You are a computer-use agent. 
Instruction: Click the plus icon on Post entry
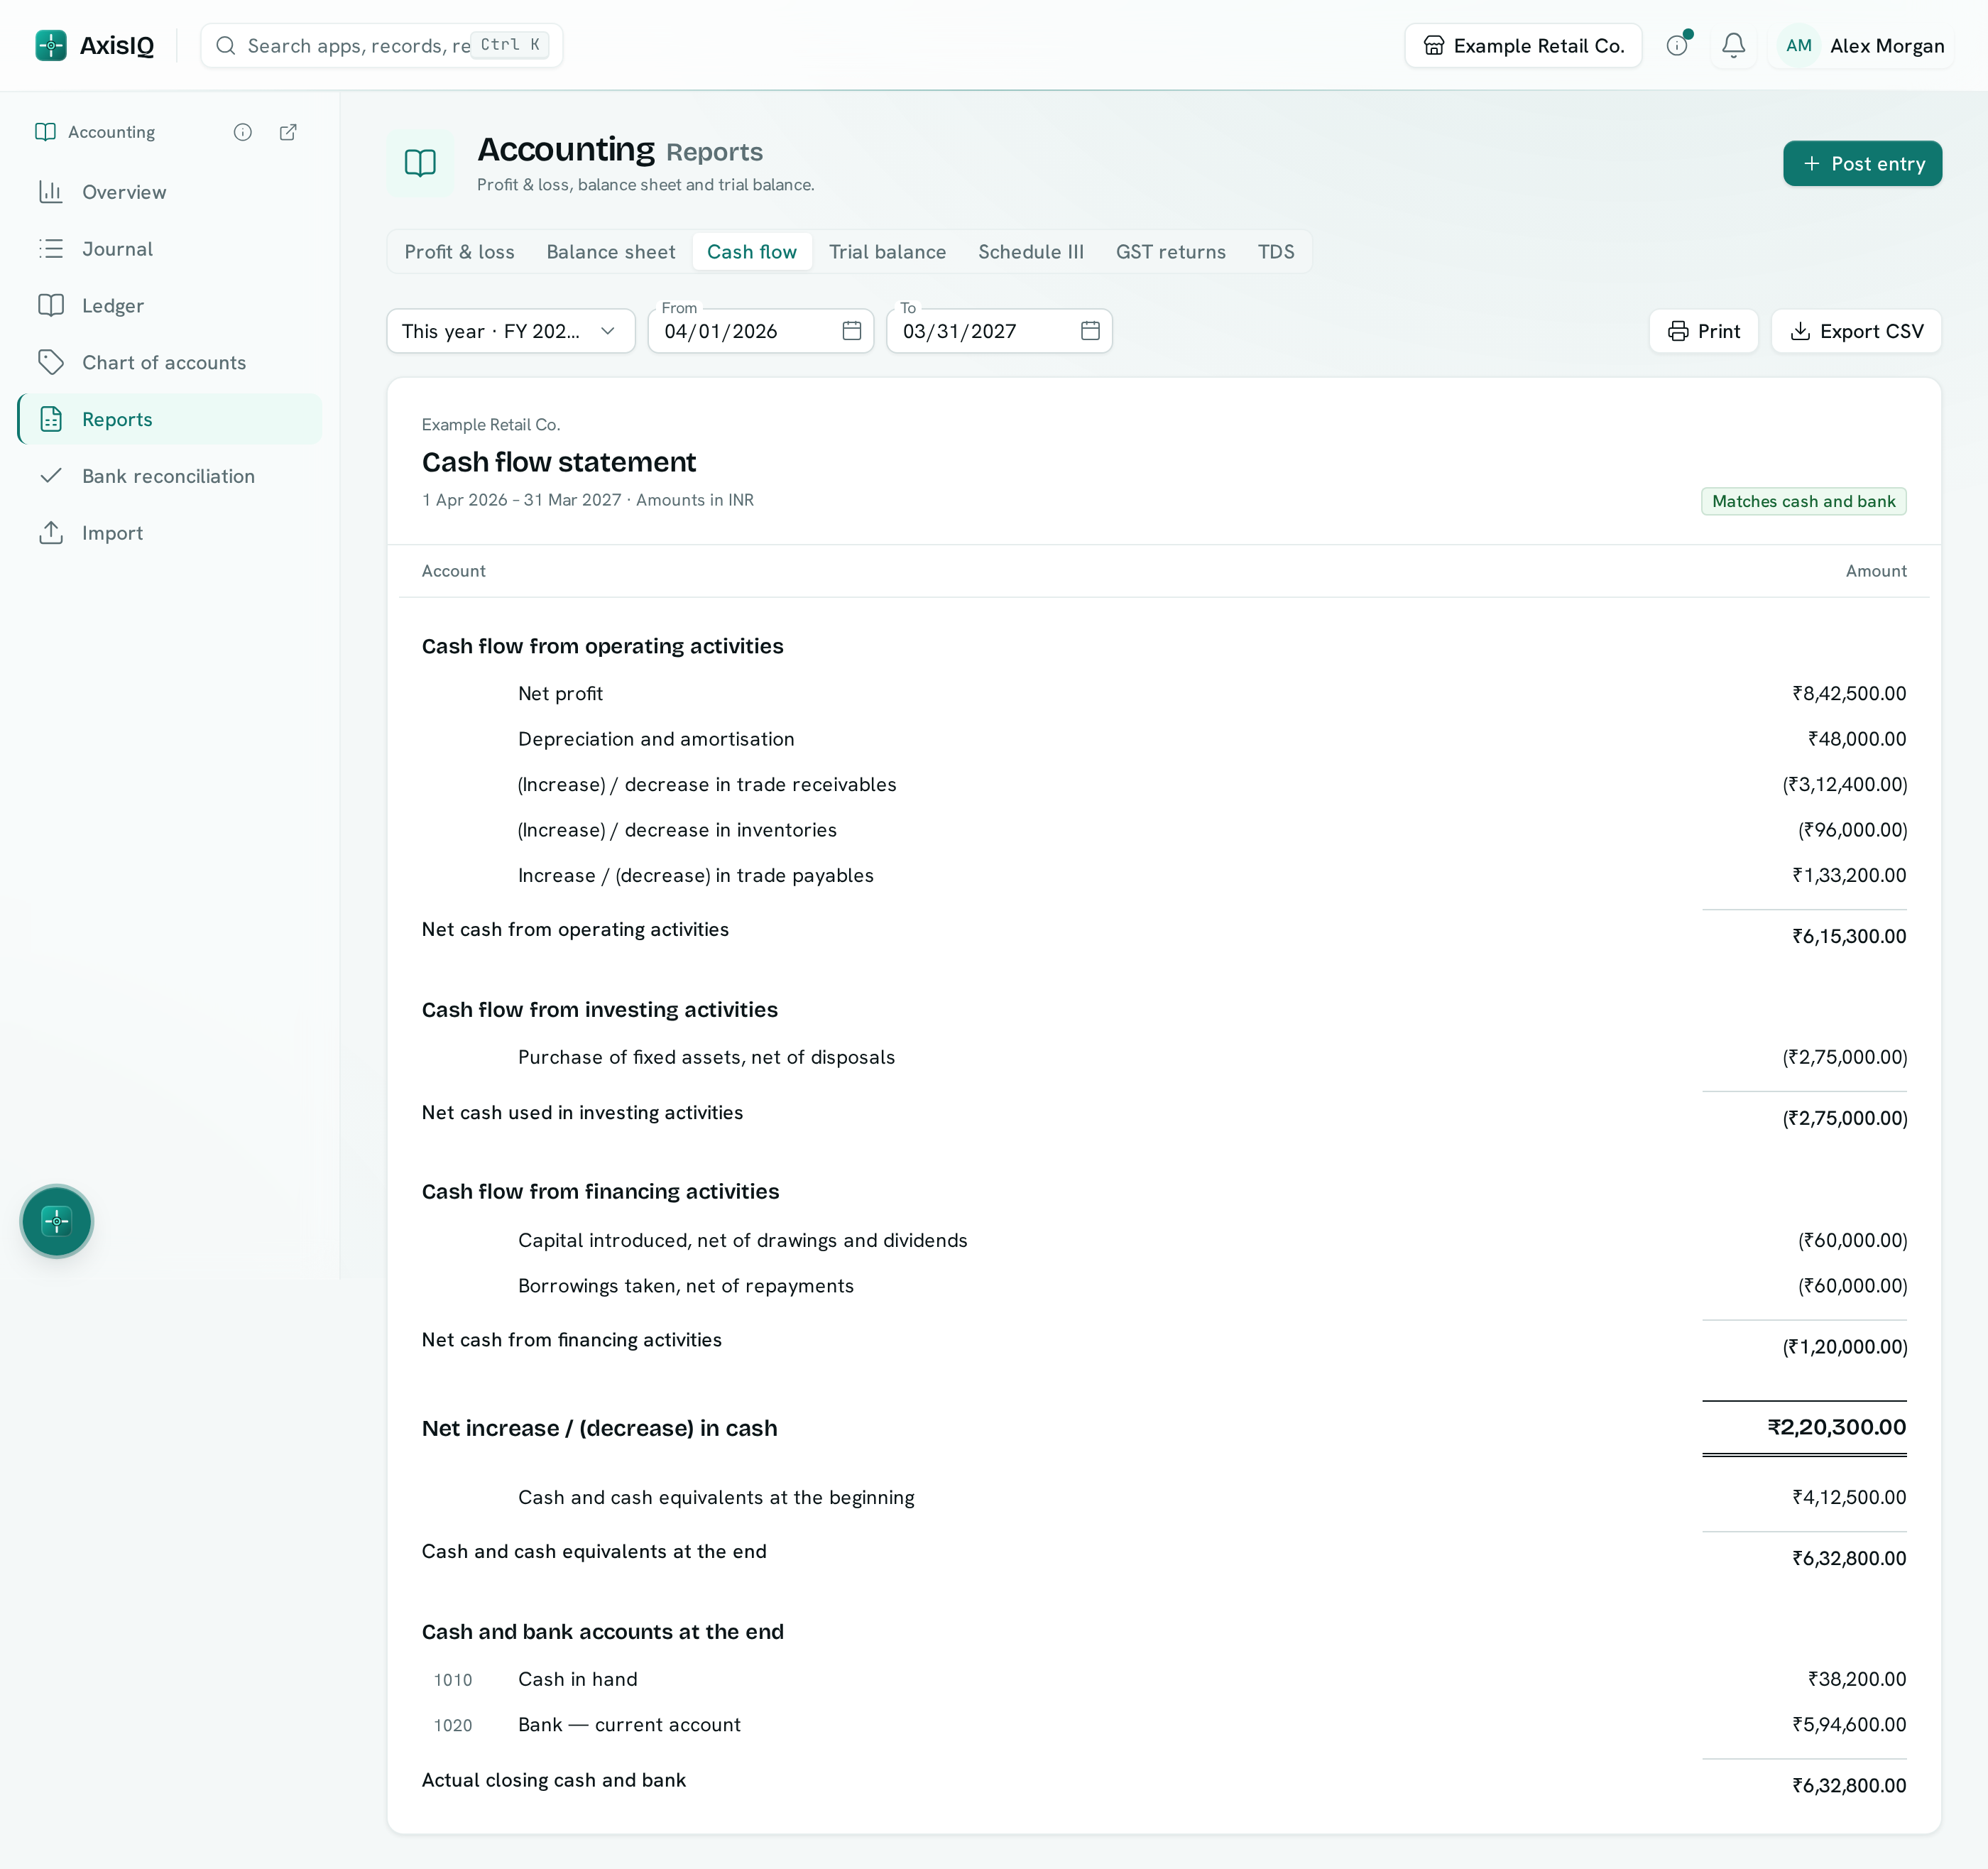(x=1811, y=164)
